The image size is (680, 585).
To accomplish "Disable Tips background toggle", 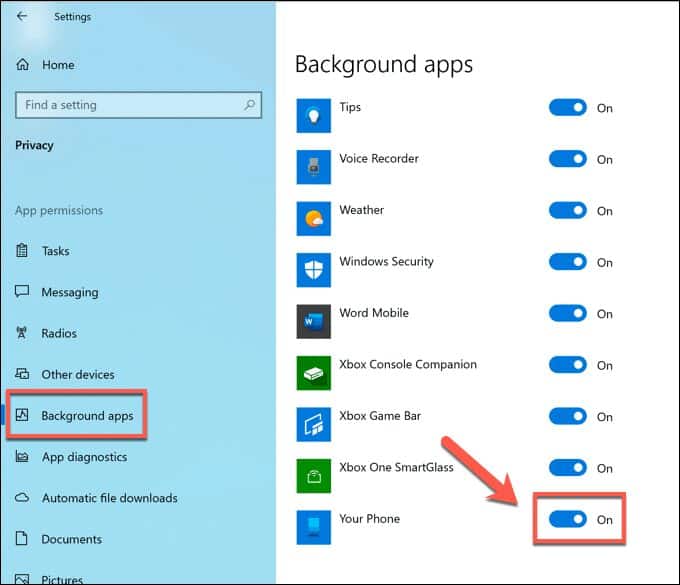I will coord(568,108).
